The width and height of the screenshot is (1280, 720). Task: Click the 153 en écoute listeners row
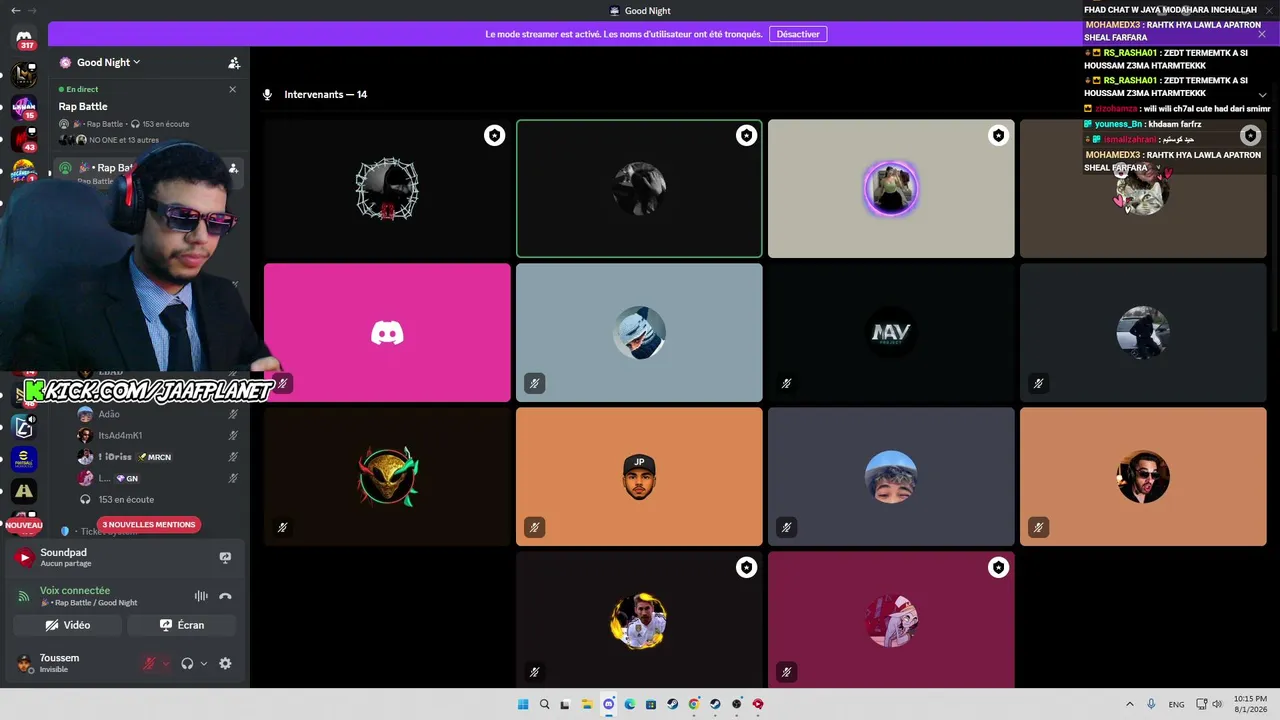click(x=126, y=499)
